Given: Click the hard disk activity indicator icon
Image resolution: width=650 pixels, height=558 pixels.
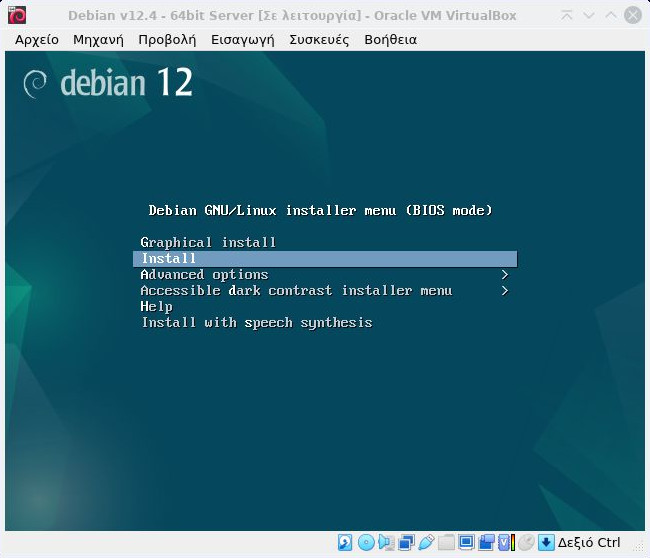Looking at the screenshot, I should (x=345, y=543).
